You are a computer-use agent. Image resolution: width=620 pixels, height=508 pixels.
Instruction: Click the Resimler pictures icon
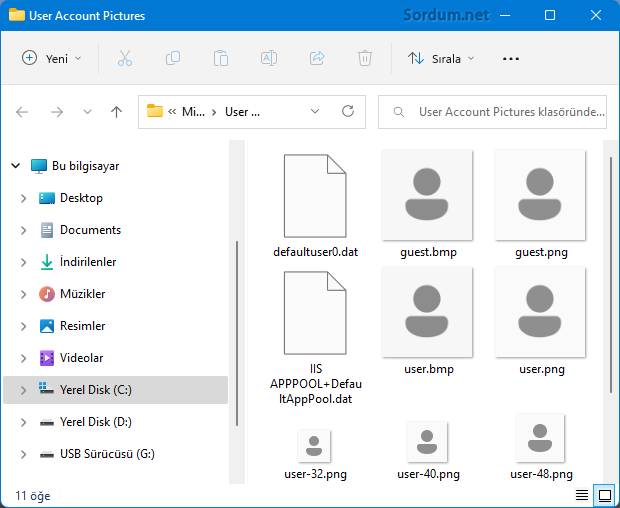pyautogui.click(x=47, y=326)
